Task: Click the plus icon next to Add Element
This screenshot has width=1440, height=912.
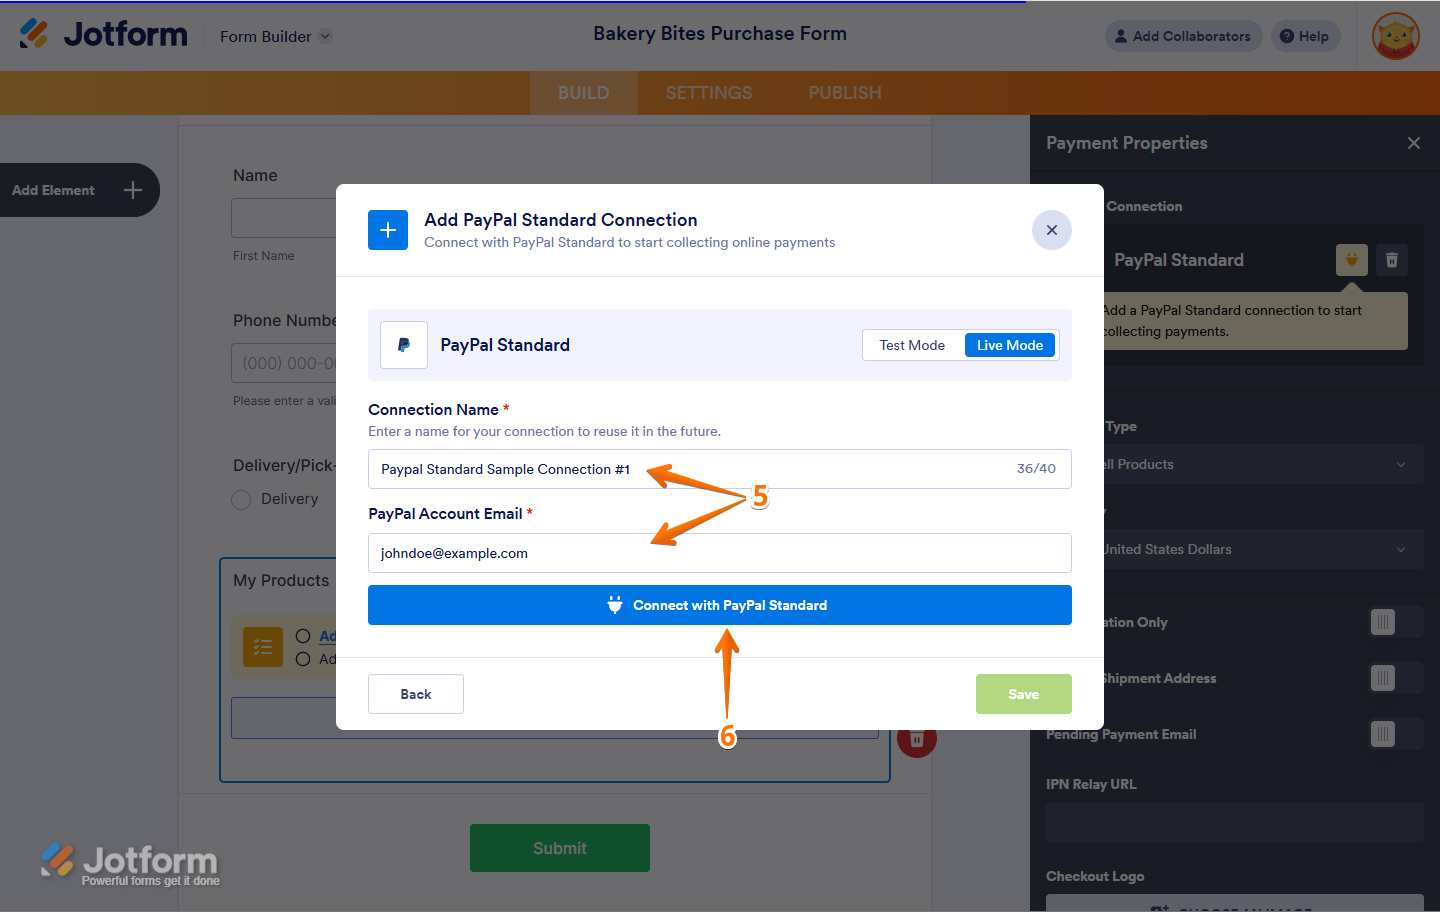Action: [x=133, y=190]
